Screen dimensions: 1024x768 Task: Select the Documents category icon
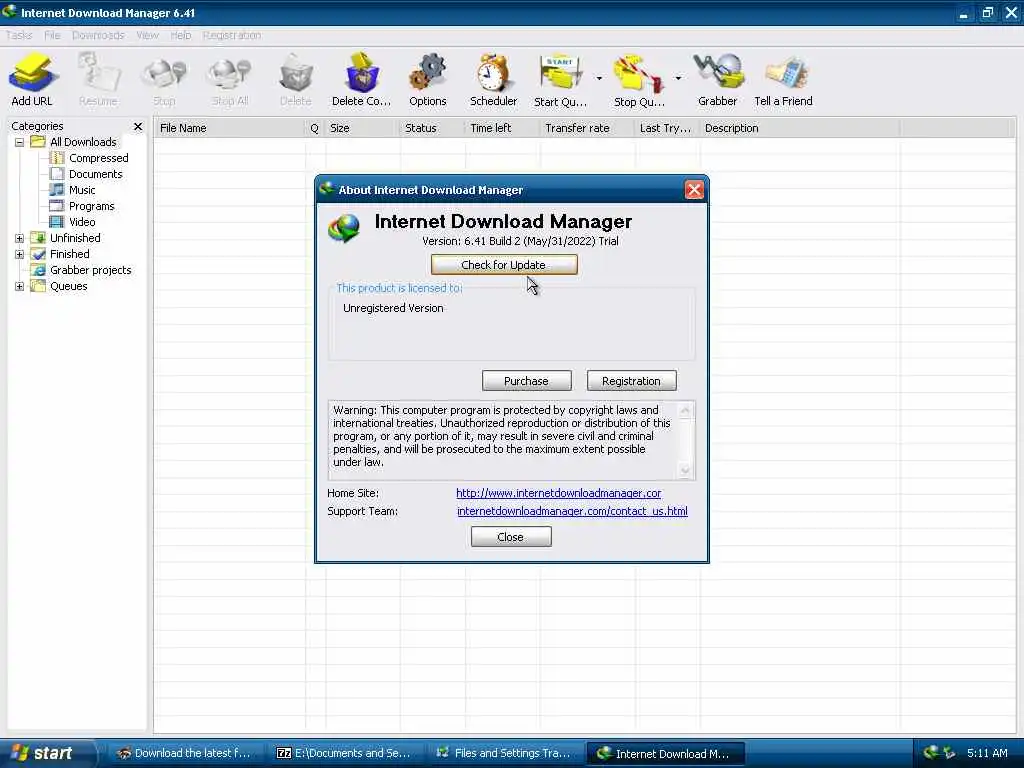(57, 174)
